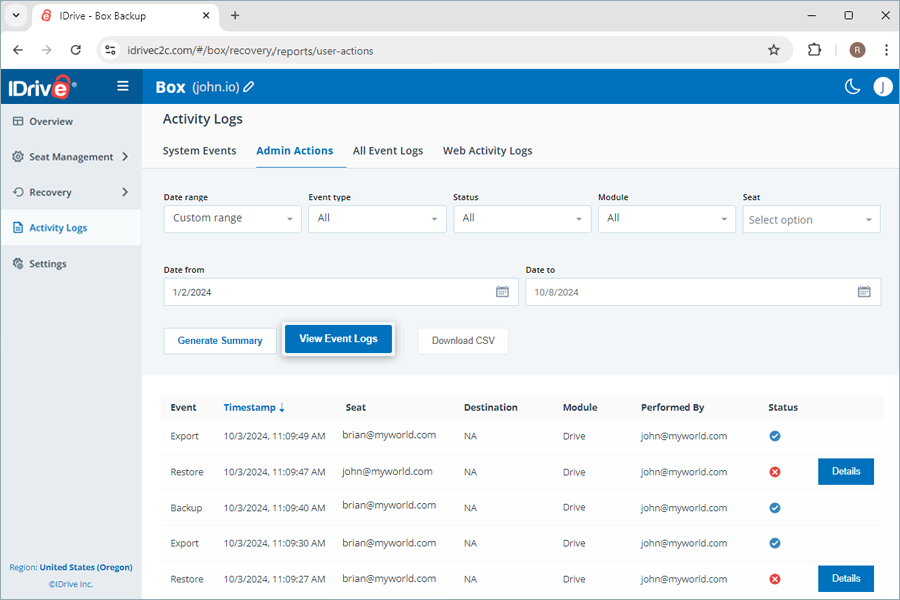Click the Generate Summary button
900x600 pixels.
[220, 339]
